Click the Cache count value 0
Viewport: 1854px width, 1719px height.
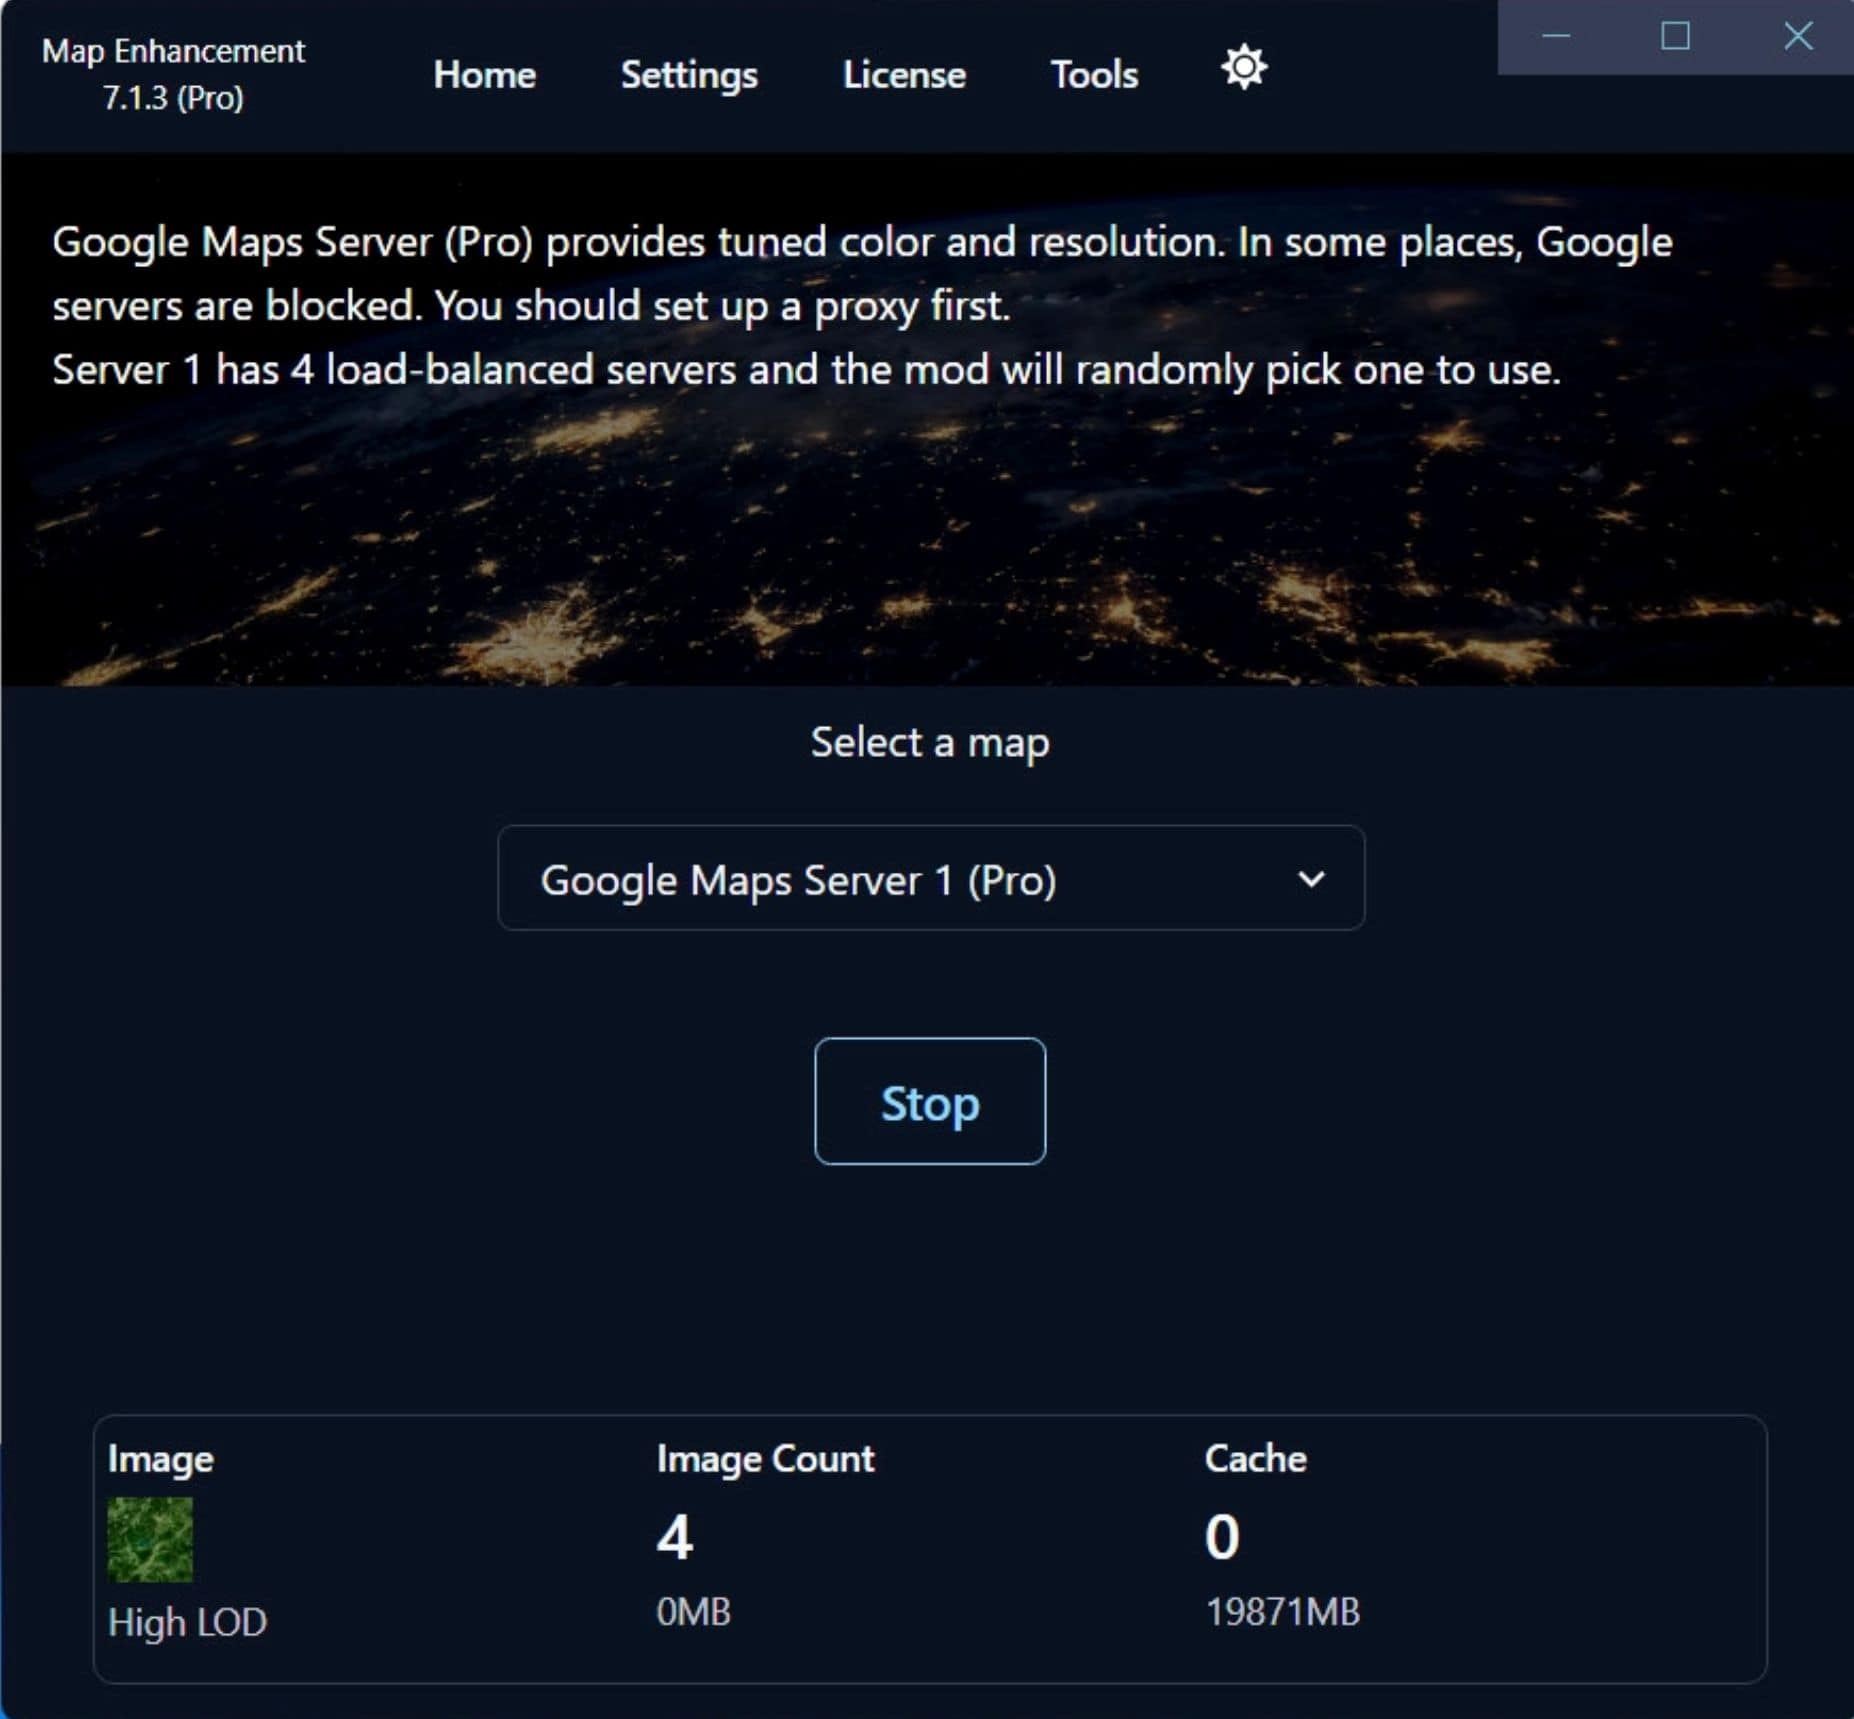point(1222,1537)
